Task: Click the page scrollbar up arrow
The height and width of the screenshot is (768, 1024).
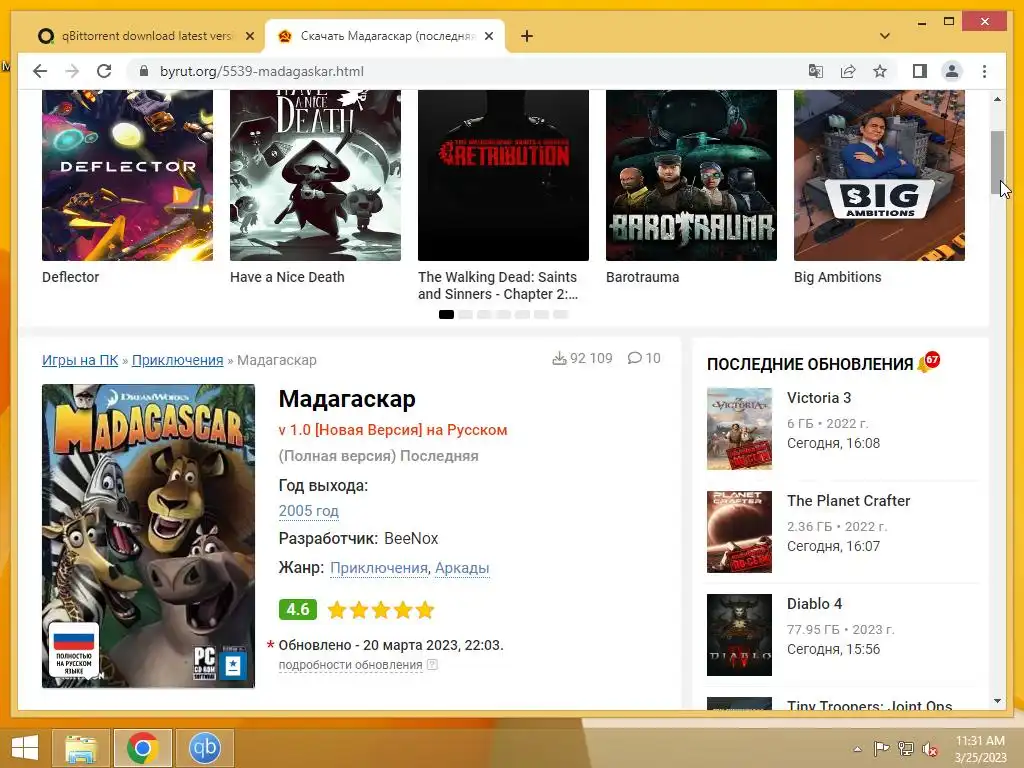Action: tap(997, 99)
